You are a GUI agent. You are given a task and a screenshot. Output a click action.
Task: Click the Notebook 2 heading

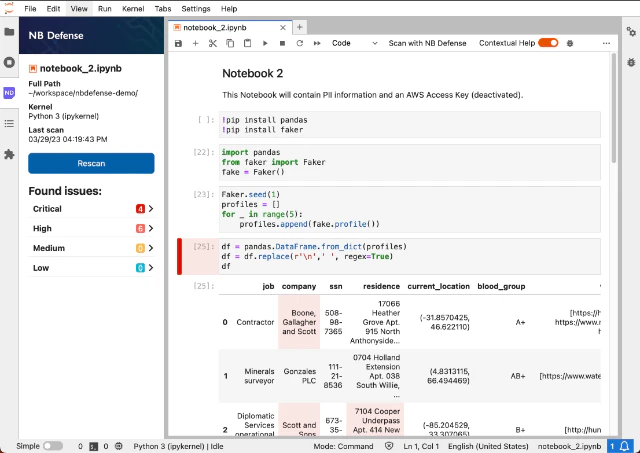(x=253, y=73)
